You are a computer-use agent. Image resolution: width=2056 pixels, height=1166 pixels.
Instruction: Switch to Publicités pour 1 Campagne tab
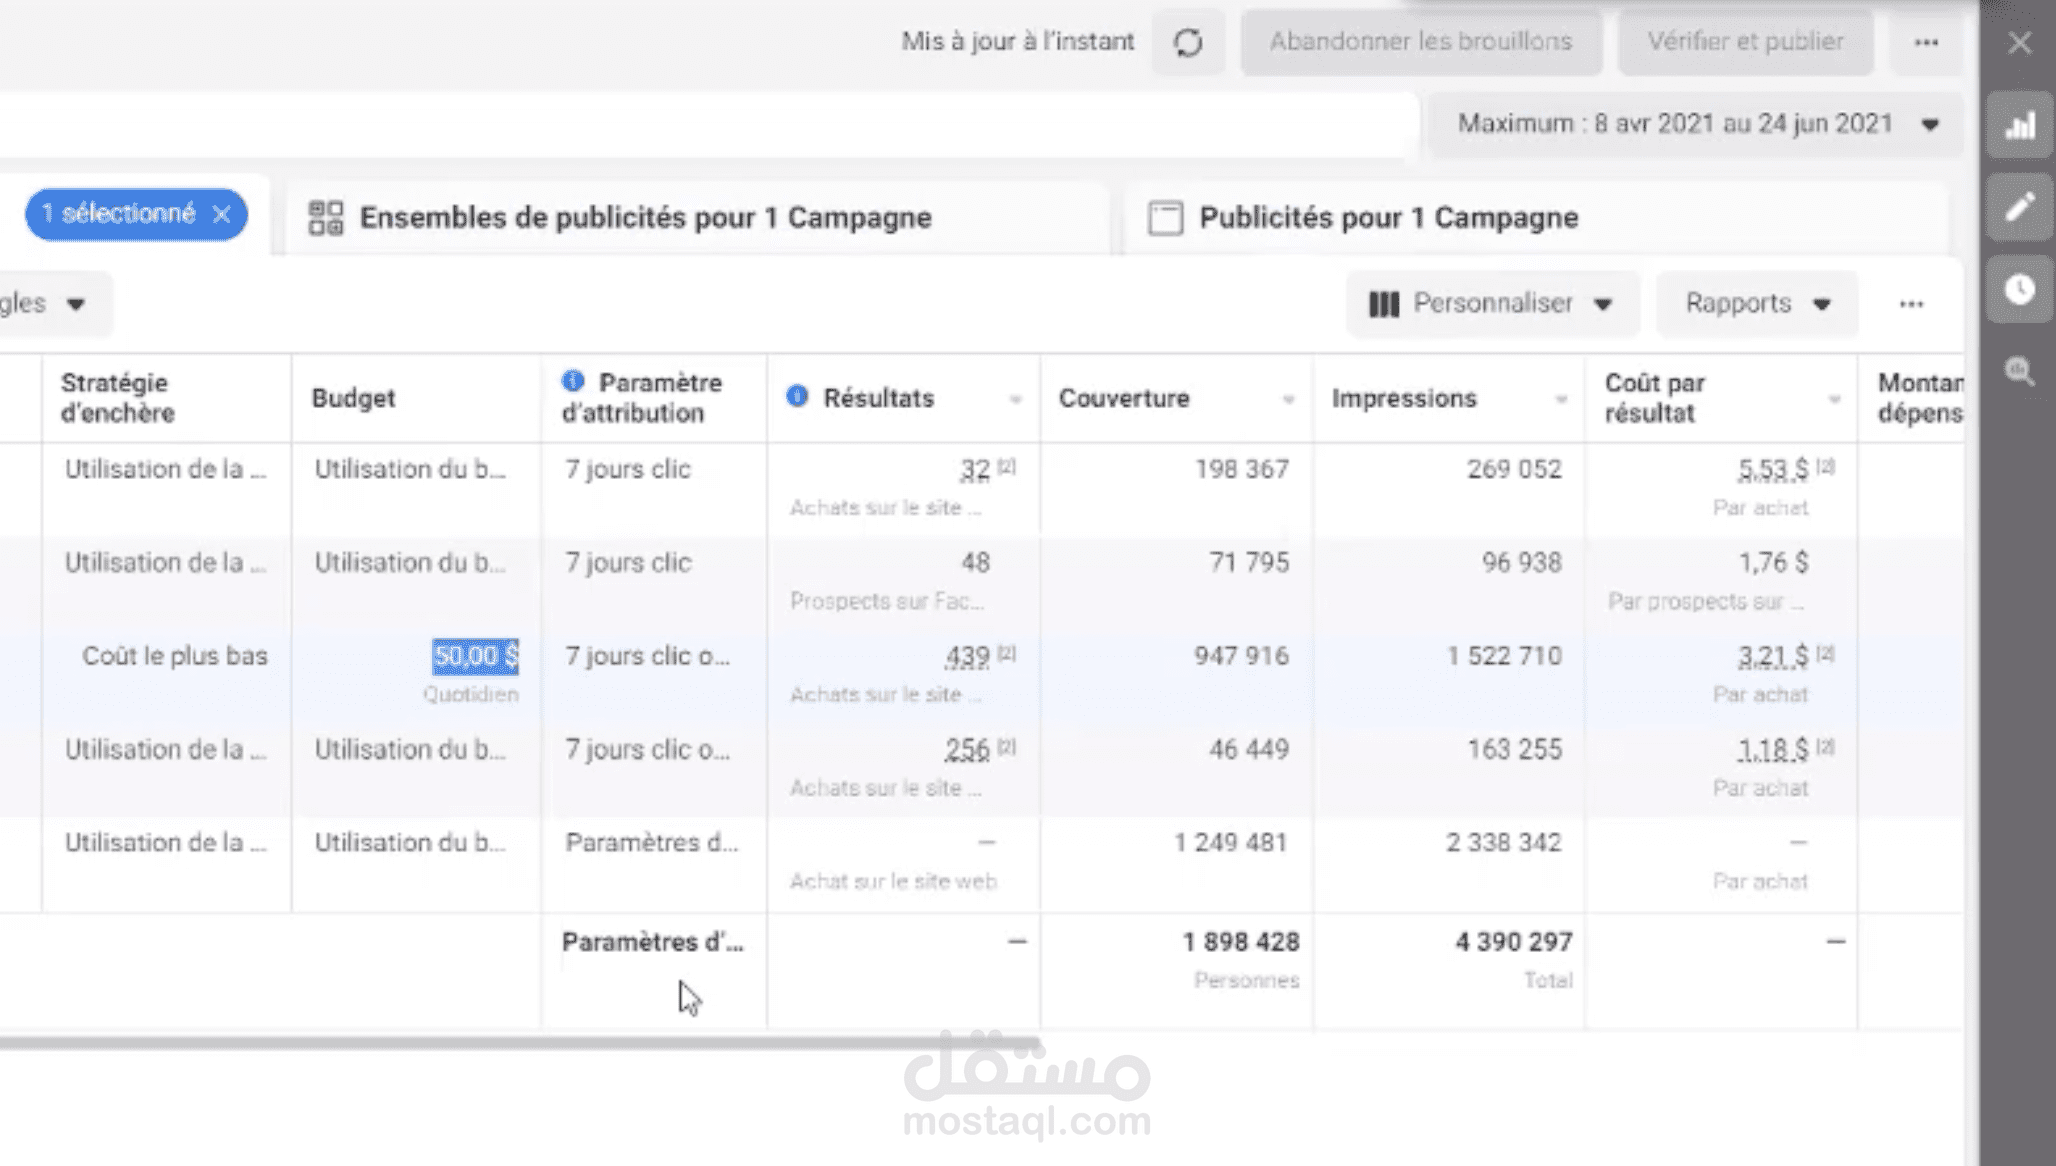coord(1388,217)
